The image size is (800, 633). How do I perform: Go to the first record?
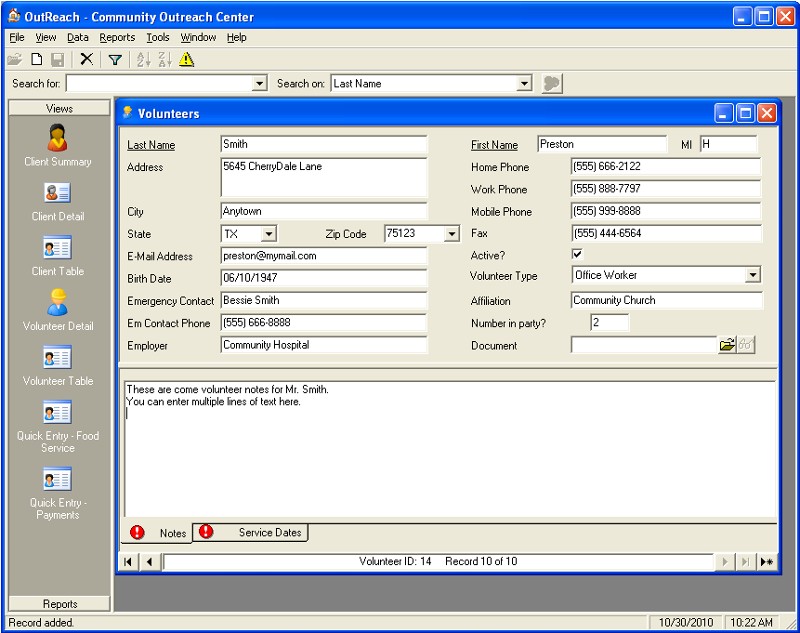pos(128,562)
